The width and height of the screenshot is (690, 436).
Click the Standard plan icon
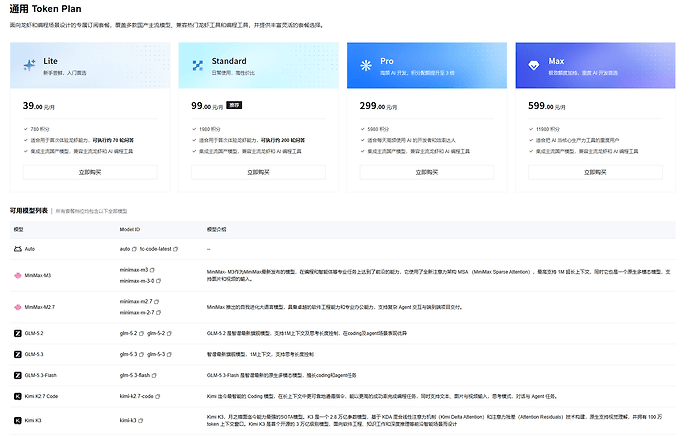(198, 66)
